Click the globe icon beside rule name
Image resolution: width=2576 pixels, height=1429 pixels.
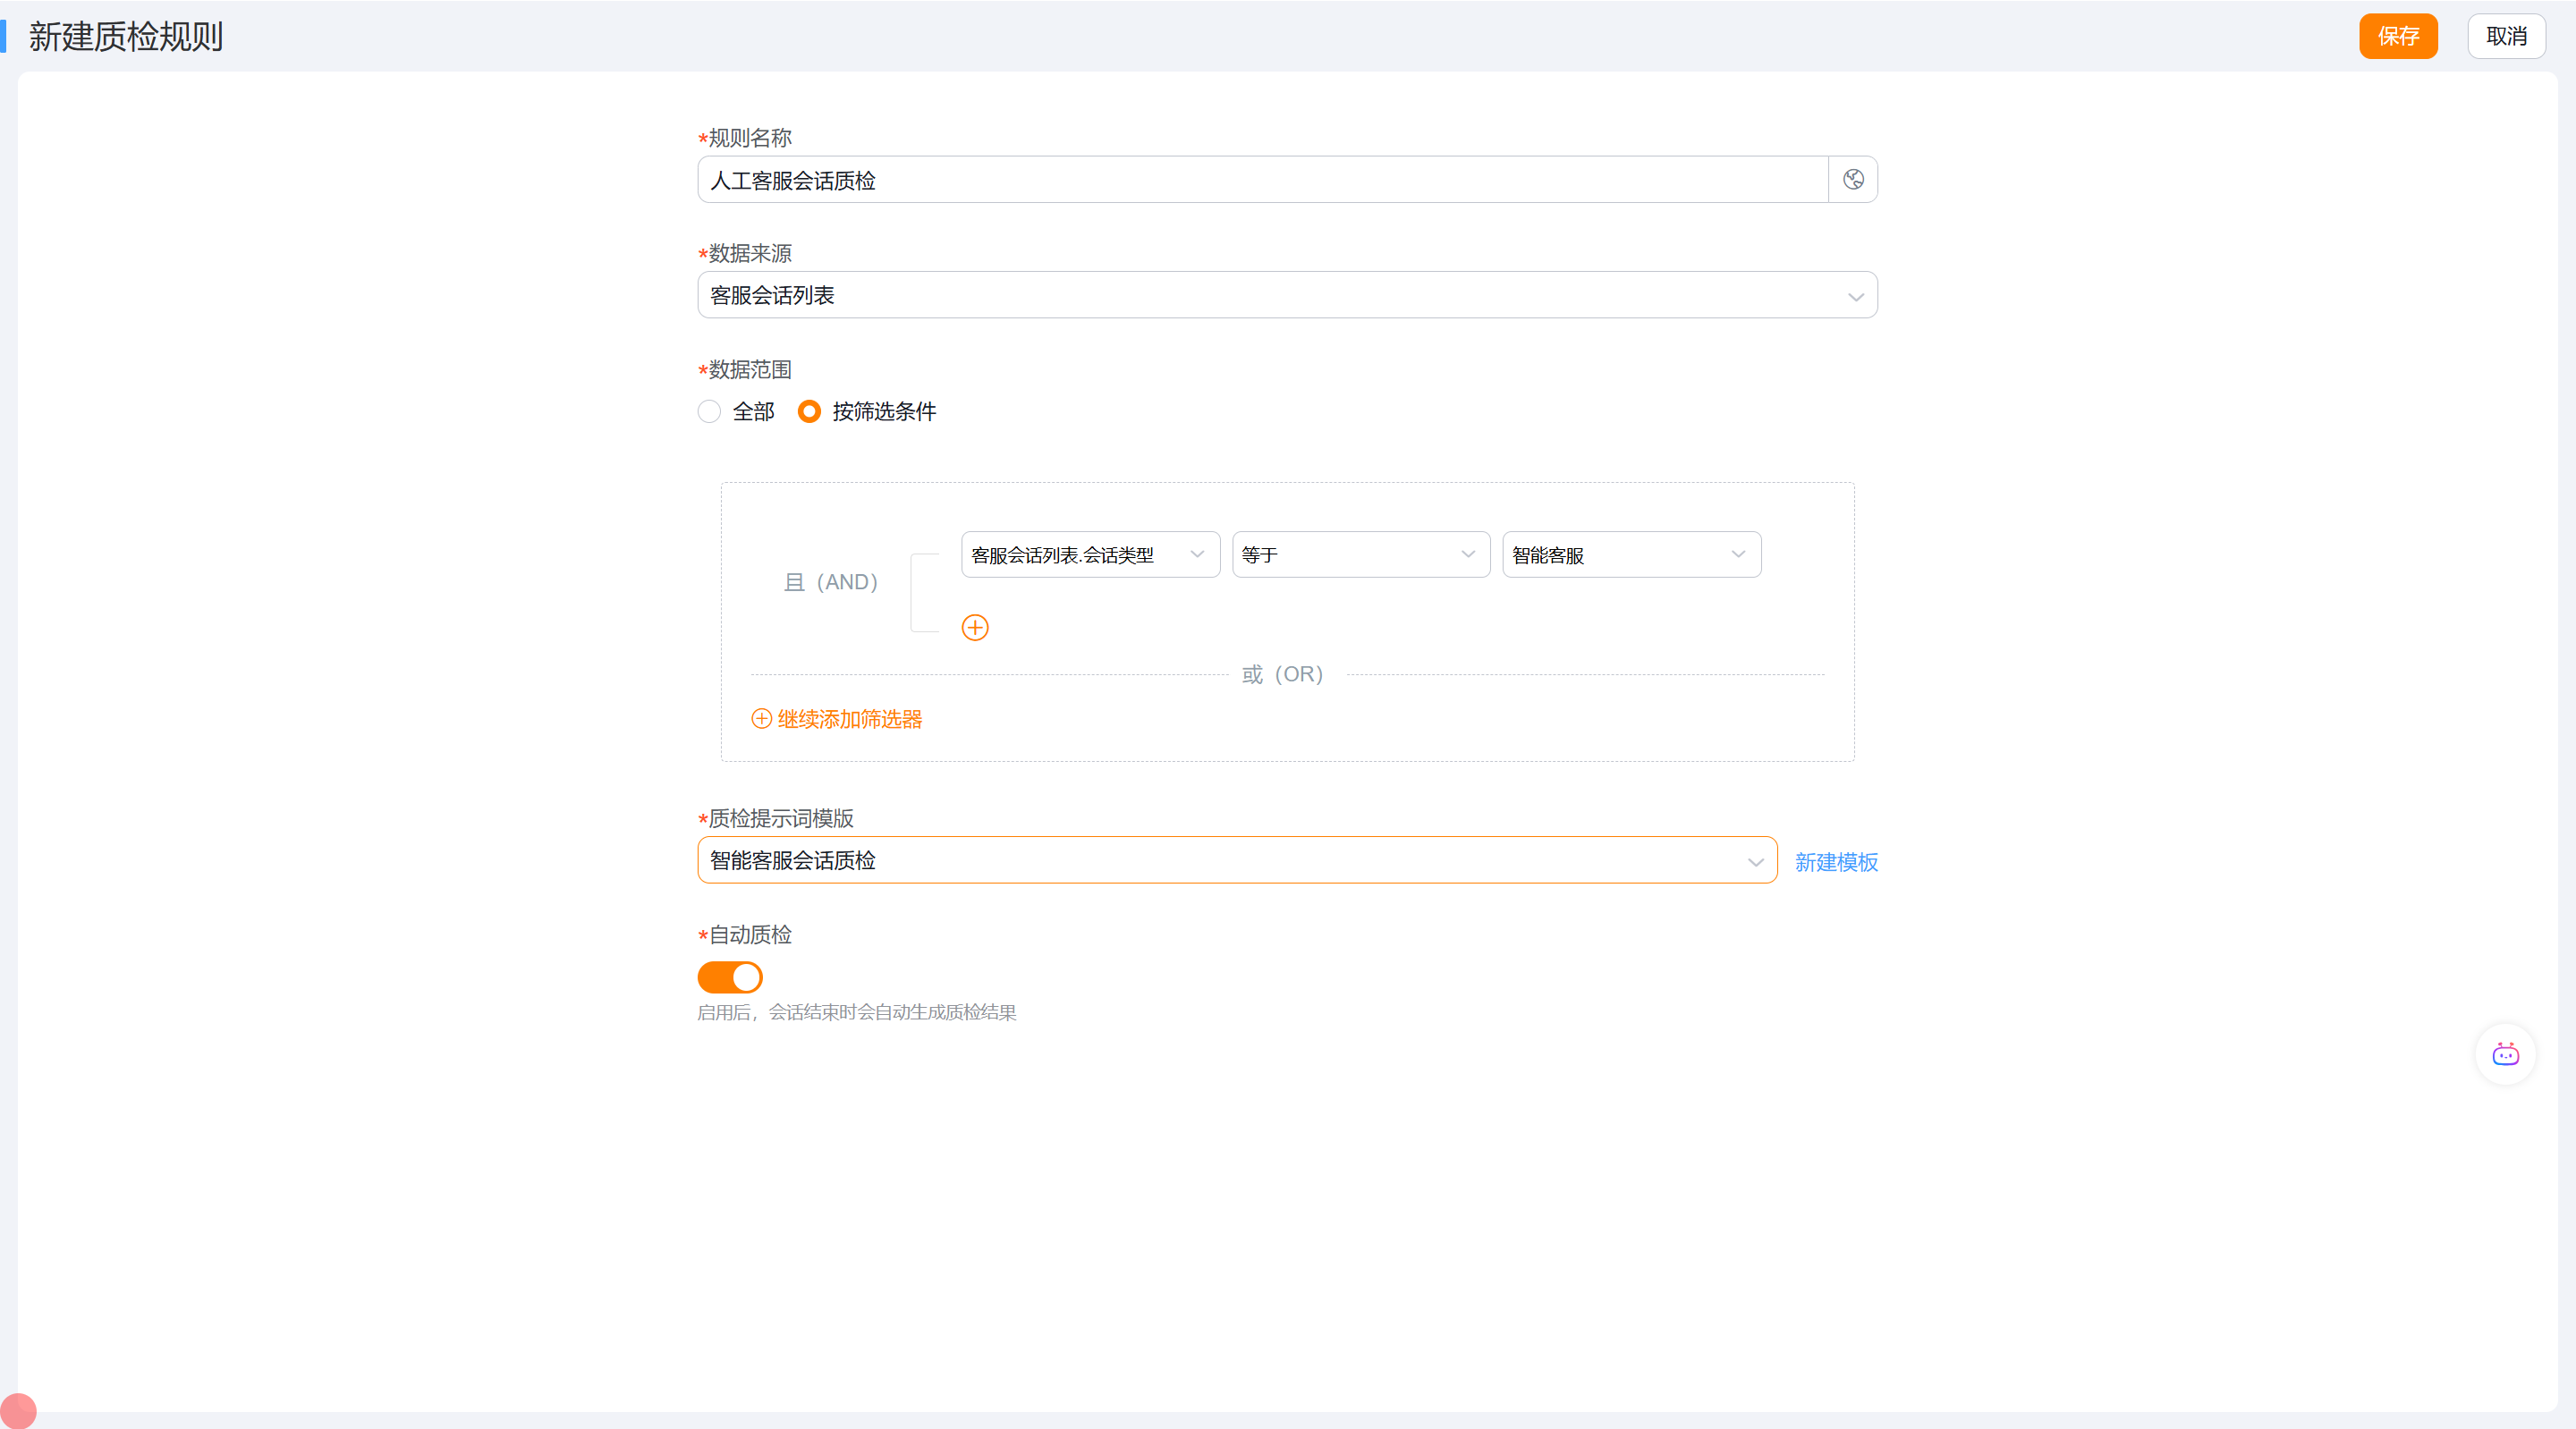point(1853,180)
